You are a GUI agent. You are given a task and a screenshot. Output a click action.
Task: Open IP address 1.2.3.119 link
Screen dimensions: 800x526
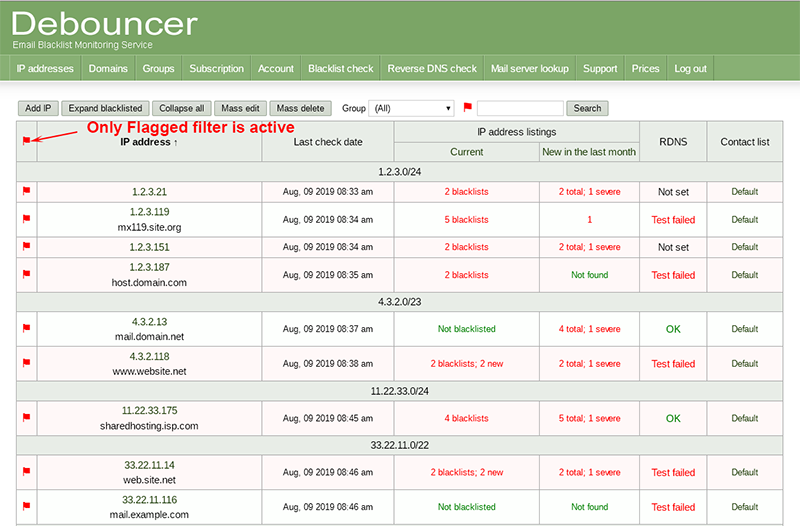click(149, 212)
